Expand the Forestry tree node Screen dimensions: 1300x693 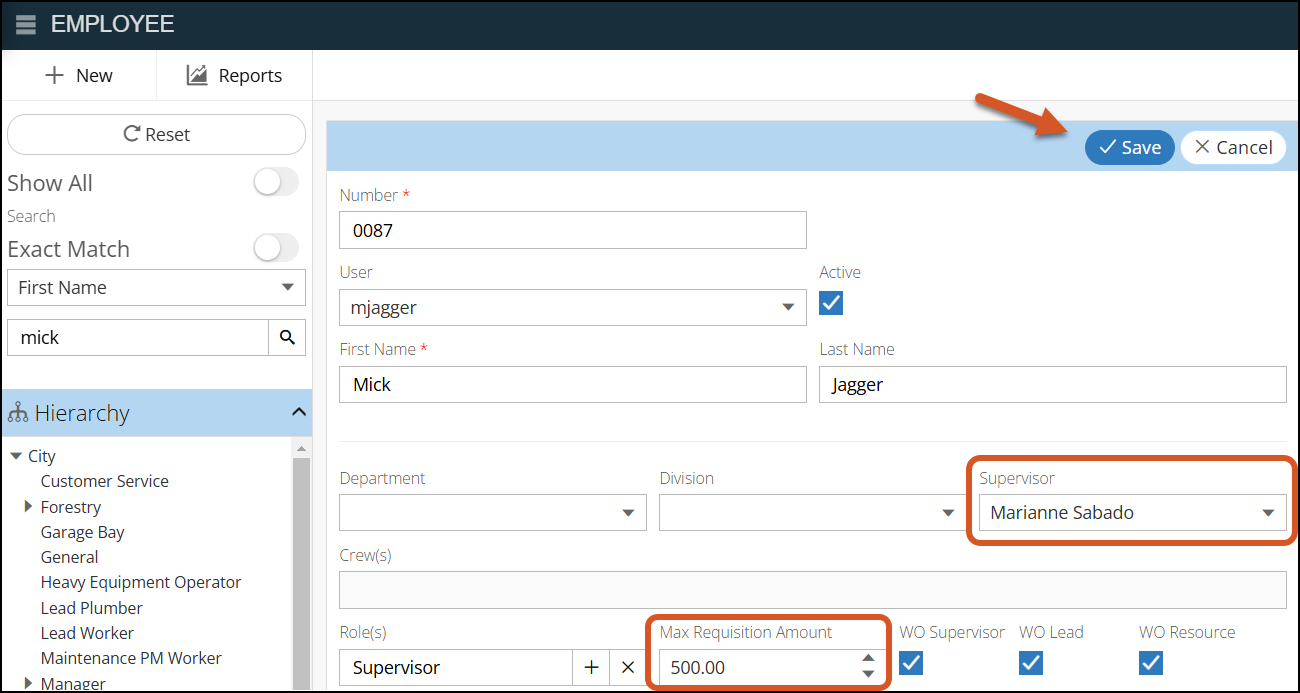click(x=29, y=507)
